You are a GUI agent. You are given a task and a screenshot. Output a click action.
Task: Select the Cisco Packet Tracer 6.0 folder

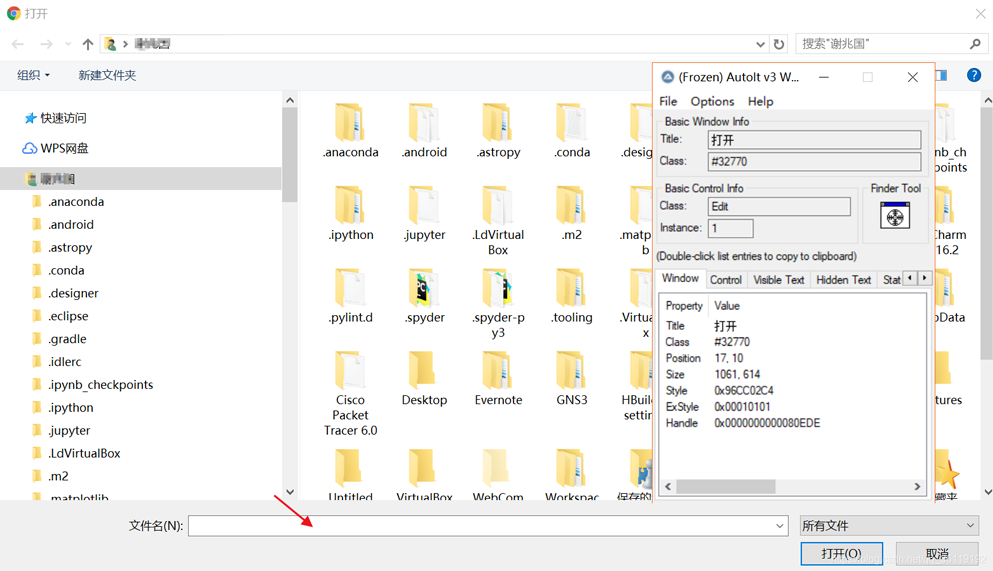[x=350, y=372]
